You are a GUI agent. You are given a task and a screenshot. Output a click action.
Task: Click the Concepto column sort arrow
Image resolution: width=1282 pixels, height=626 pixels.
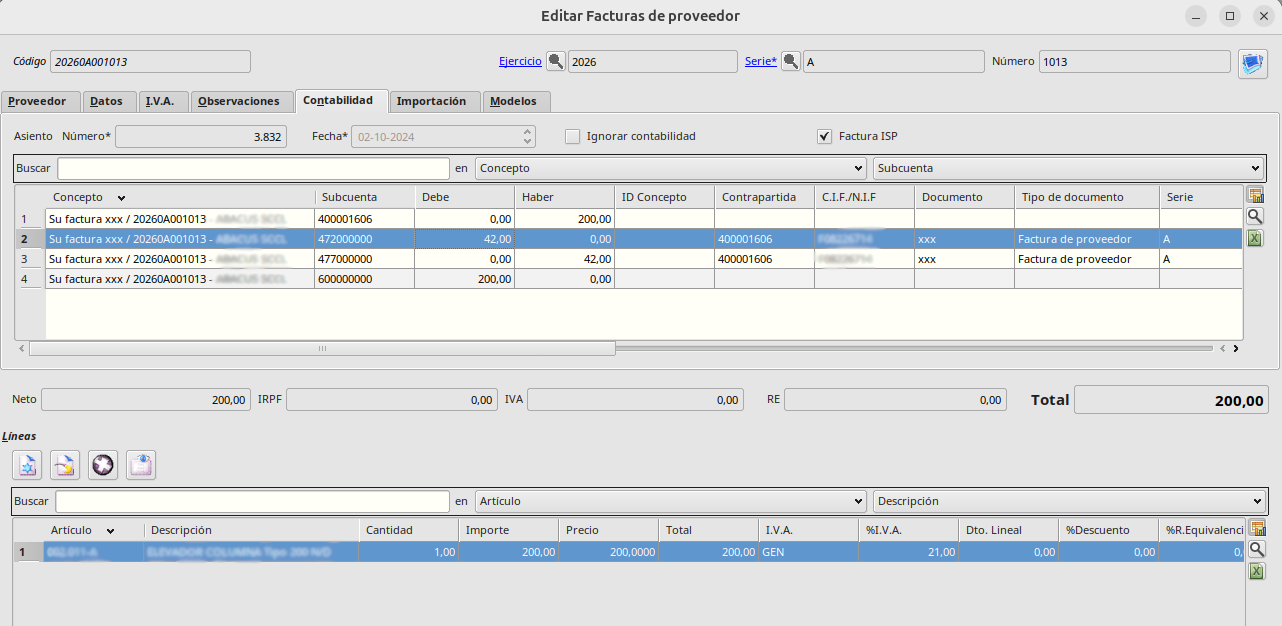click(x=121, y=198)
